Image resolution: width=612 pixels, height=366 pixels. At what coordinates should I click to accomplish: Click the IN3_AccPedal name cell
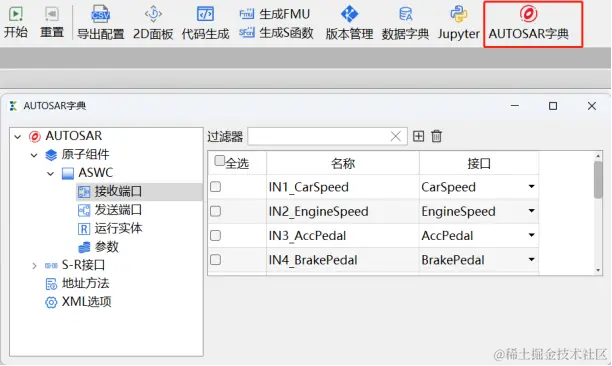click(343, 236)
